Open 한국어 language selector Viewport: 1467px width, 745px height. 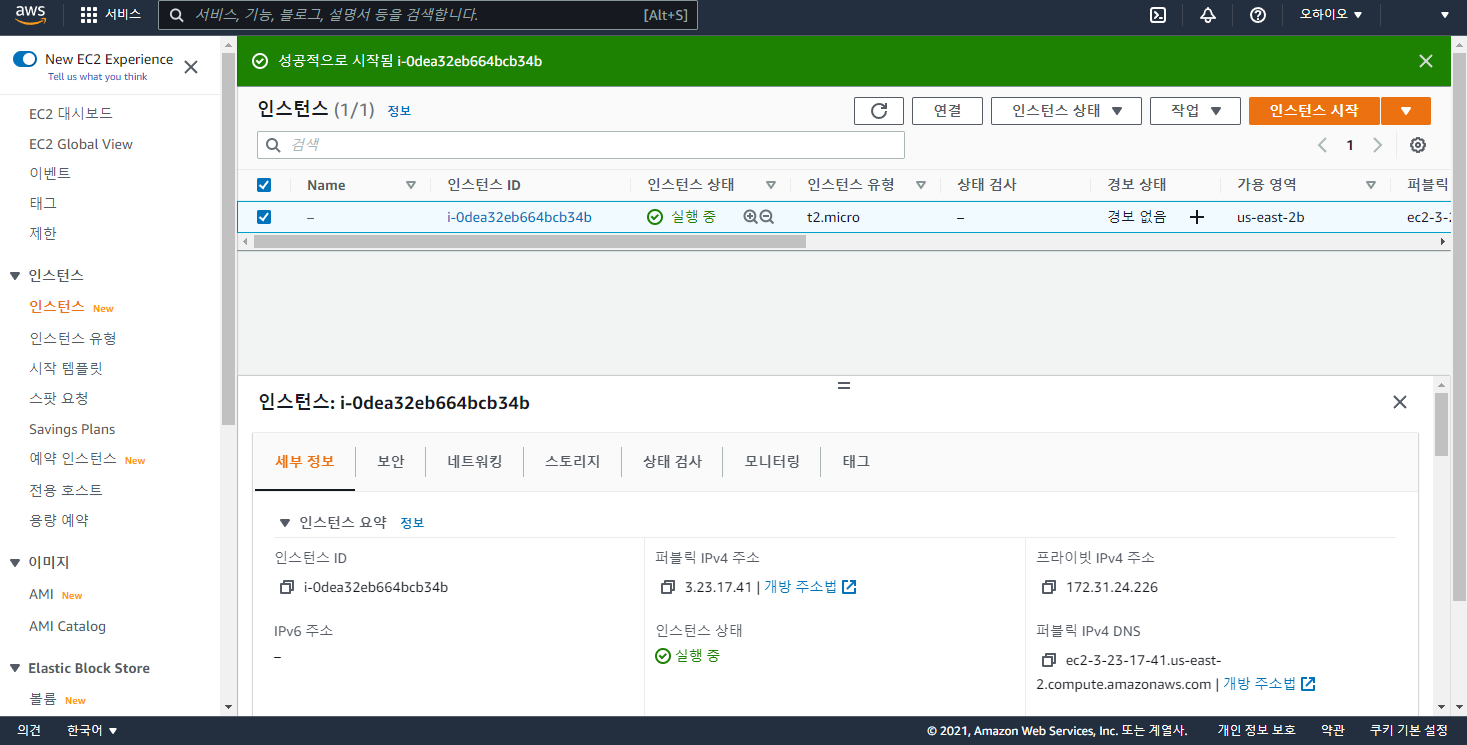(x=92, y=731)
